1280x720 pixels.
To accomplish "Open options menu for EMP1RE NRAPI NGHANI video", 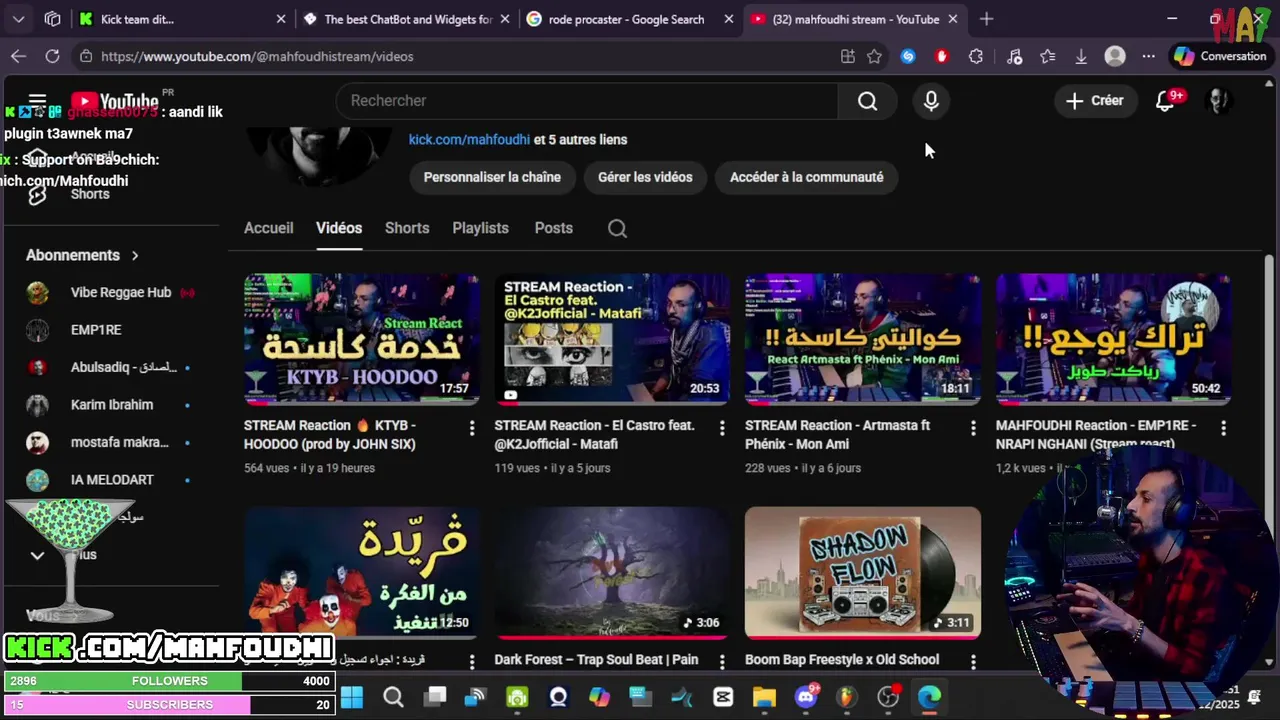I will [x=1223, y=428].
